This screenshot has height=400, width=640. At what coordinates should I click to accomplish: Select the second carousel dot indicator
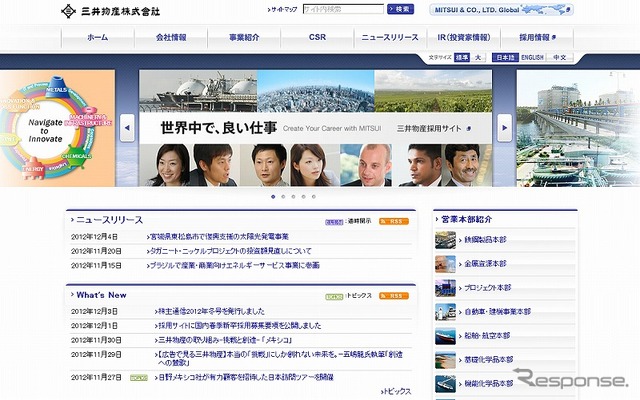[283, 197]
